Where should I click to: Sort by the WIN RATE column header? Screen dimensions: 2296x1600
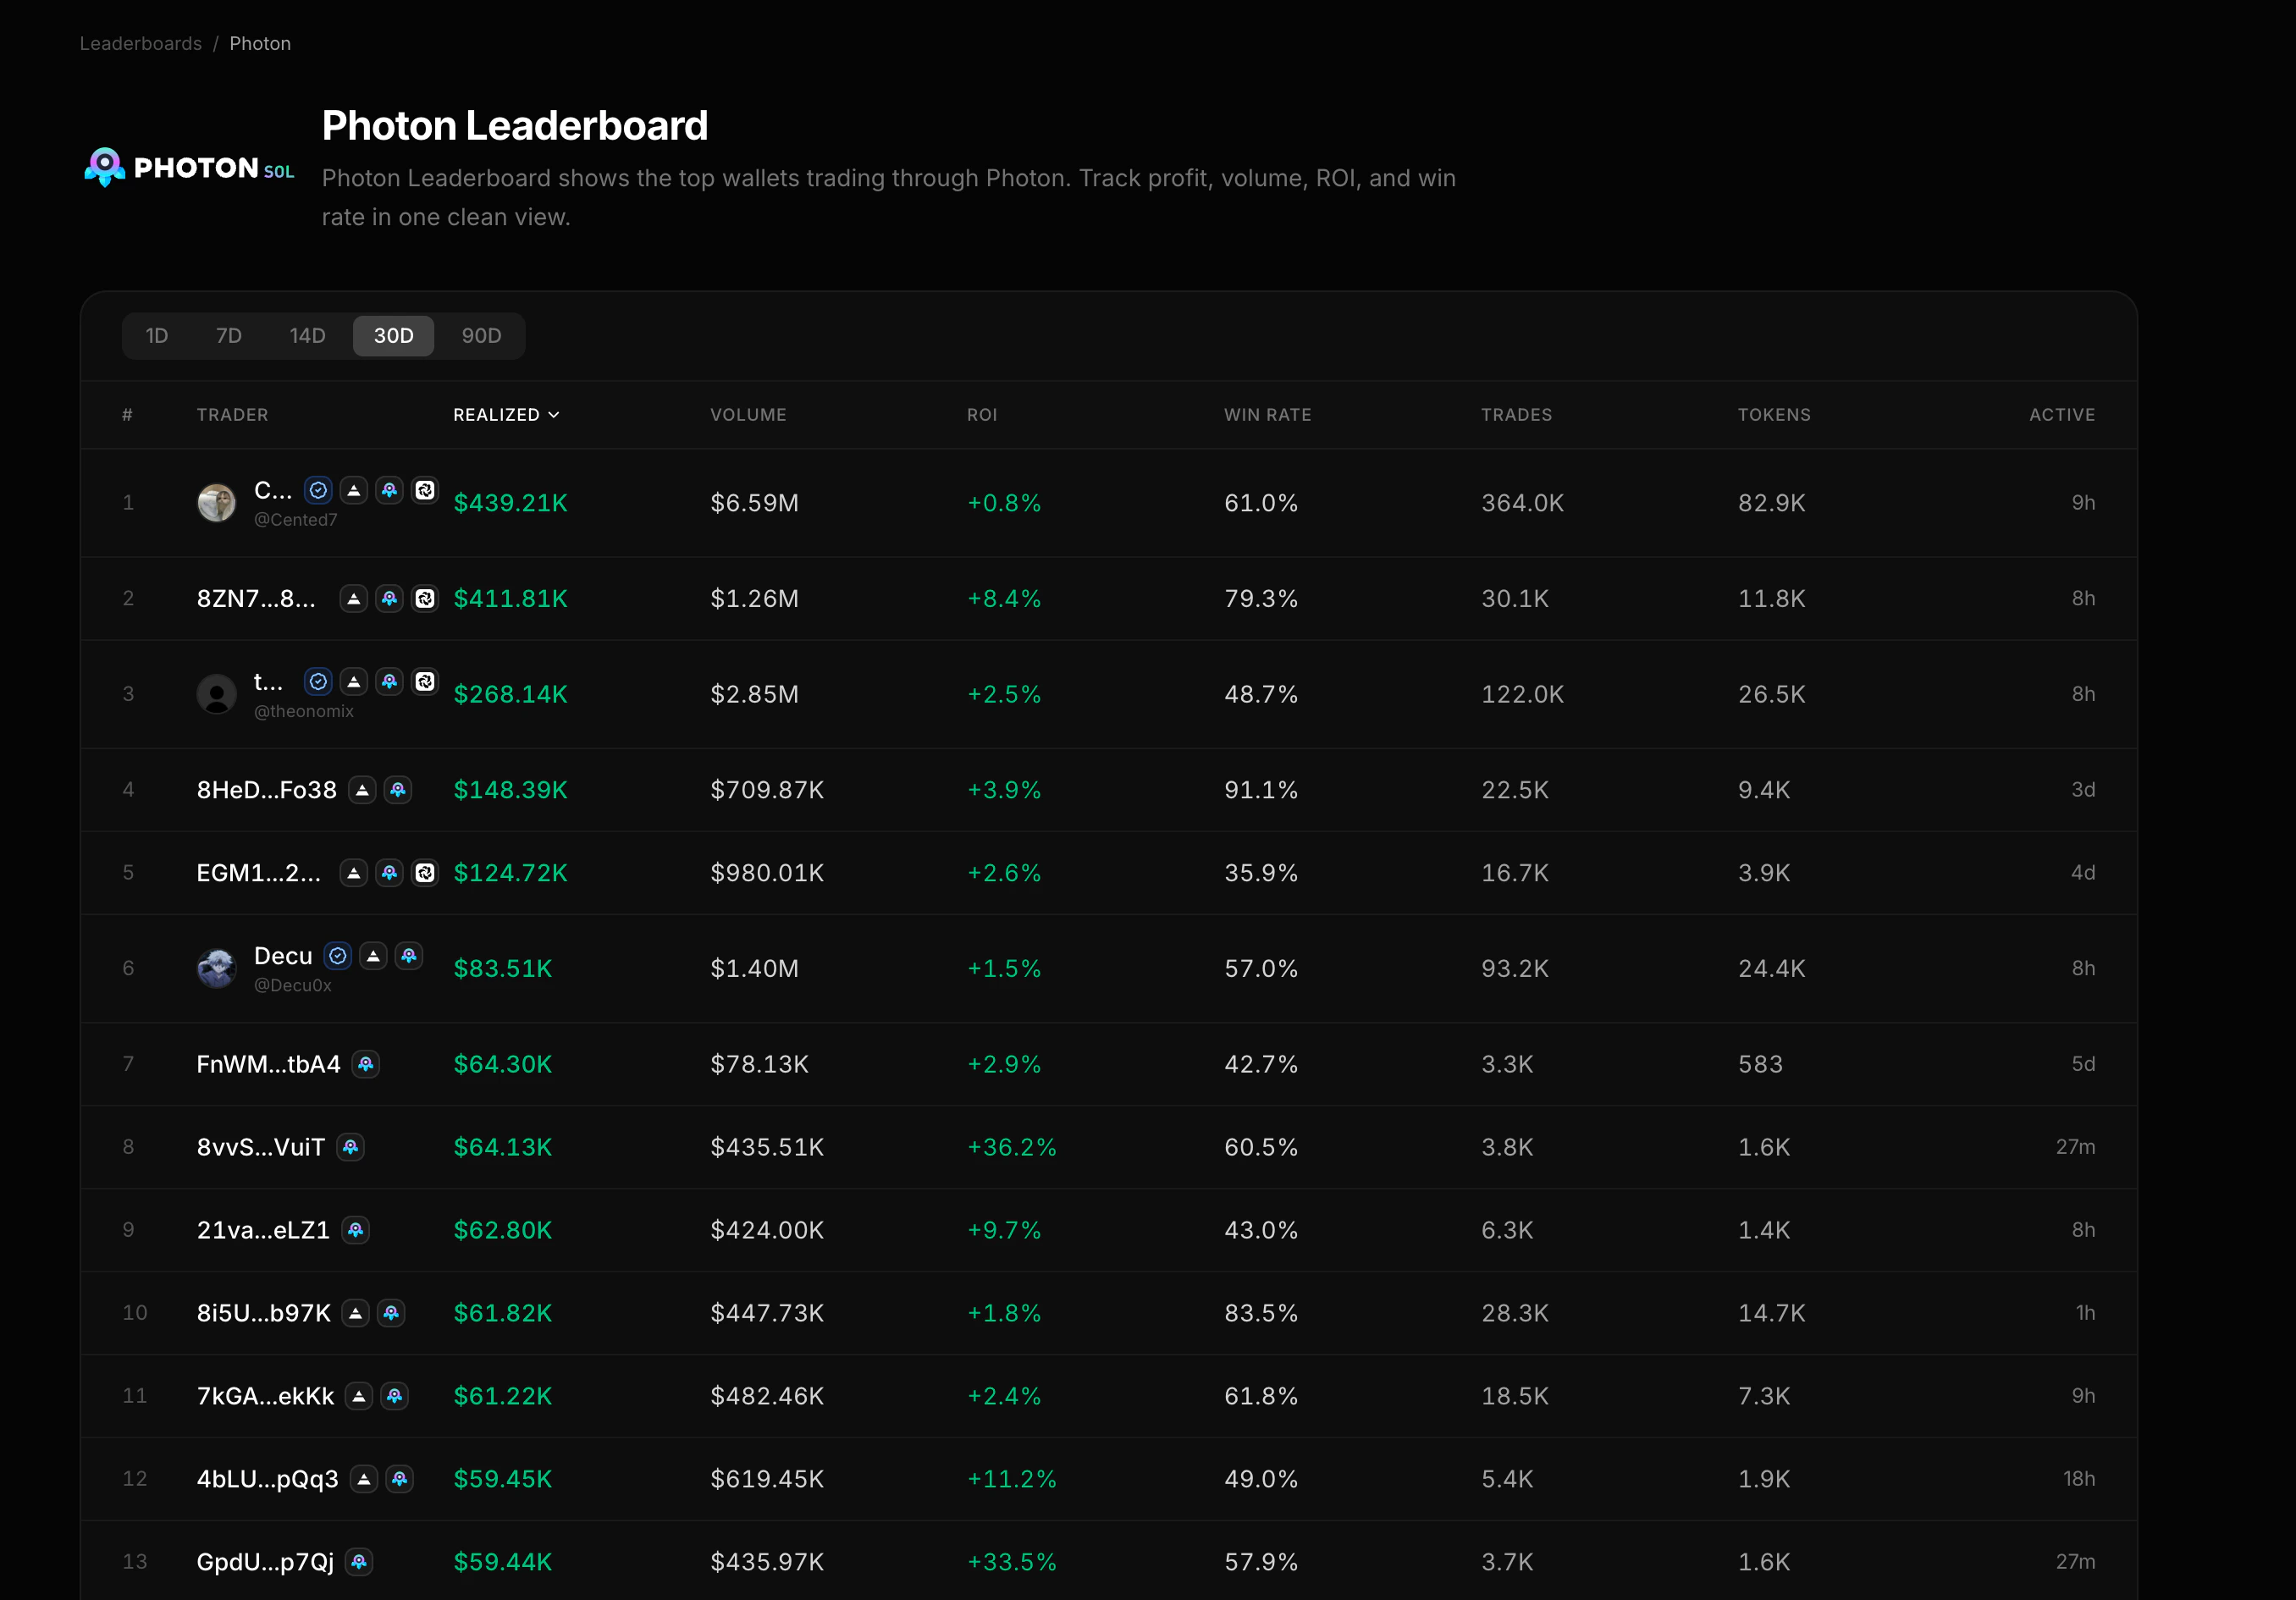(x=1268, y=415)
